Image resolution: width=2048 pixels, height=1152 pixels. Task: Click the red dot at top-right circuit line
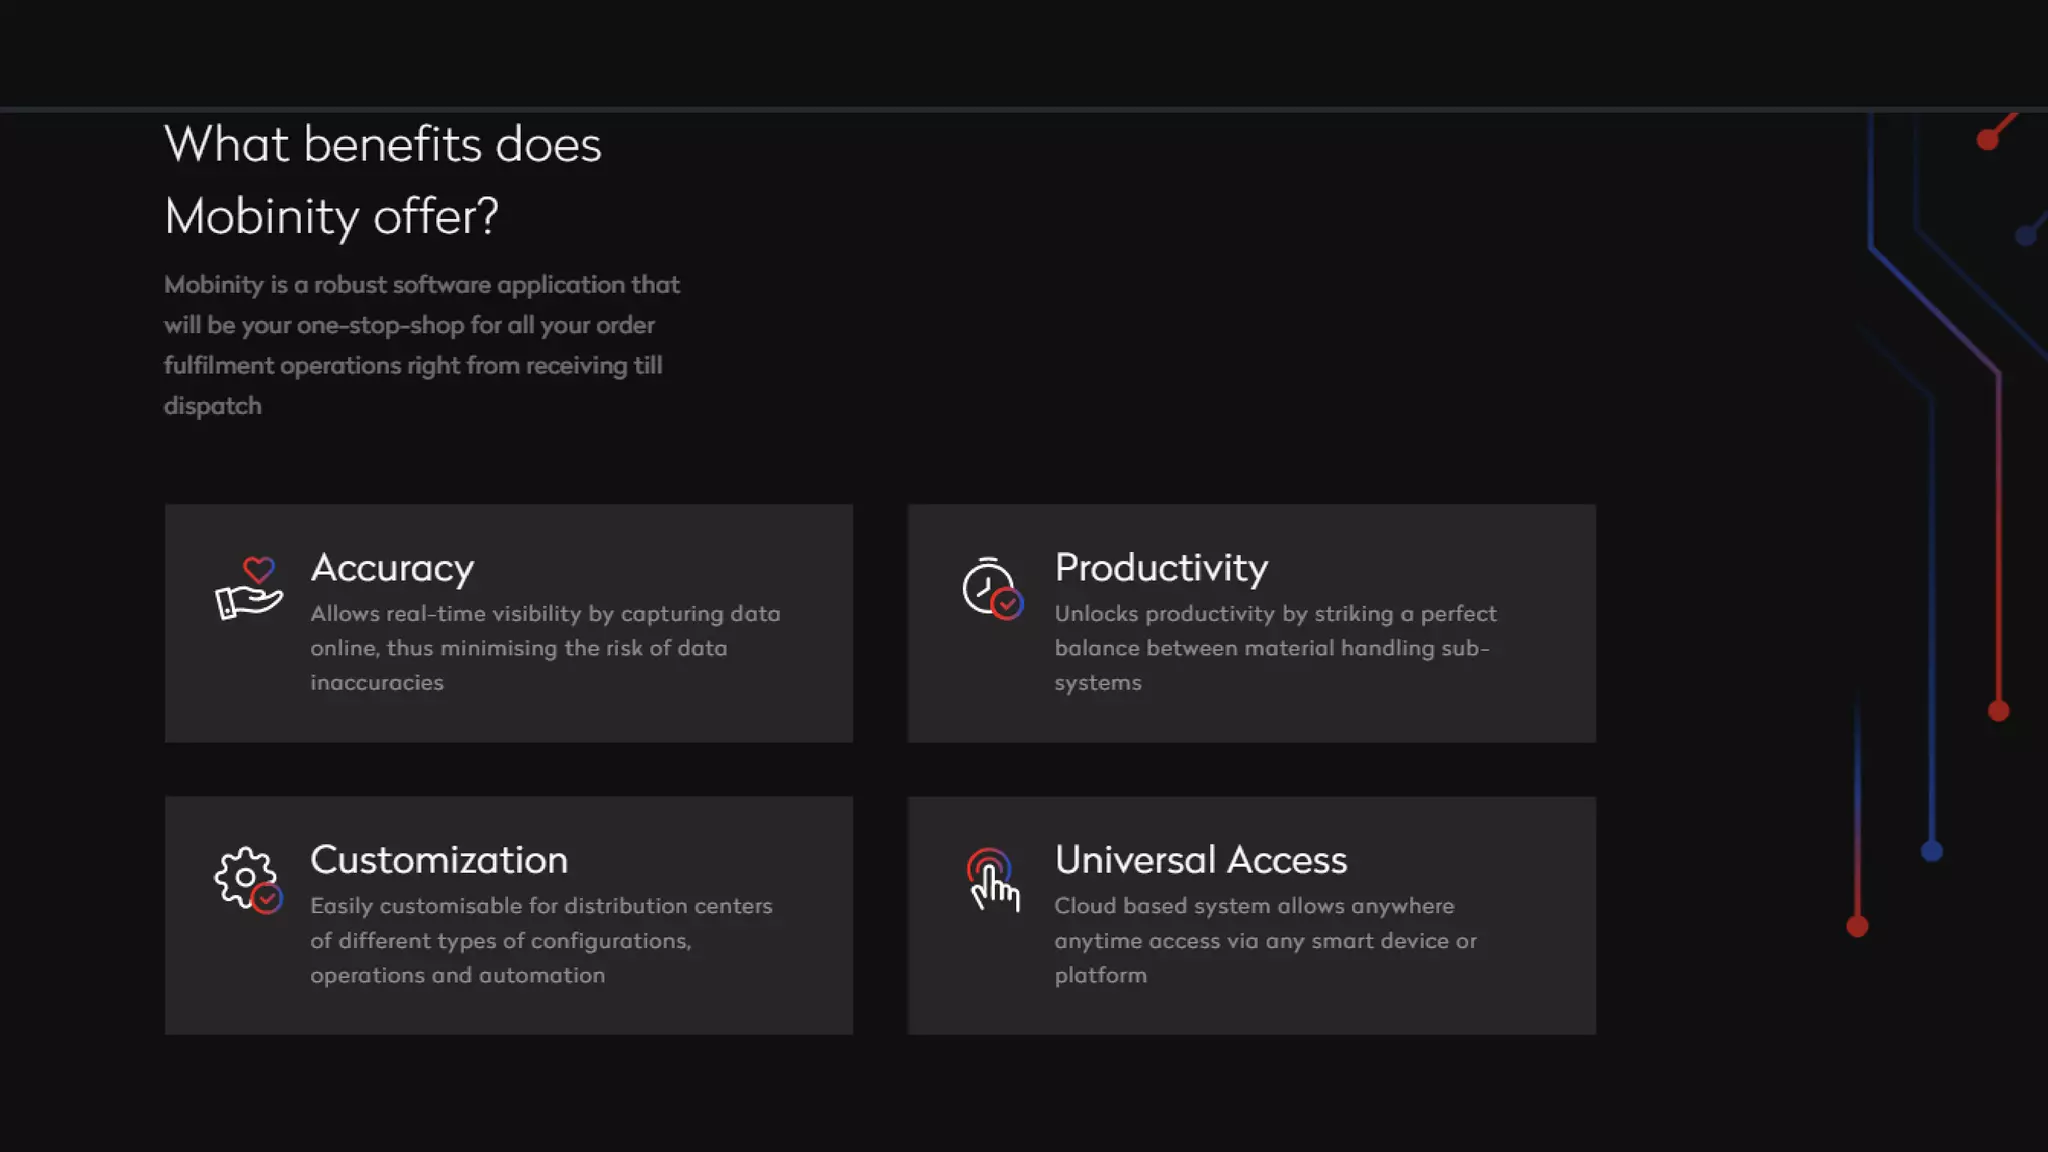[x=1987, y=140]
